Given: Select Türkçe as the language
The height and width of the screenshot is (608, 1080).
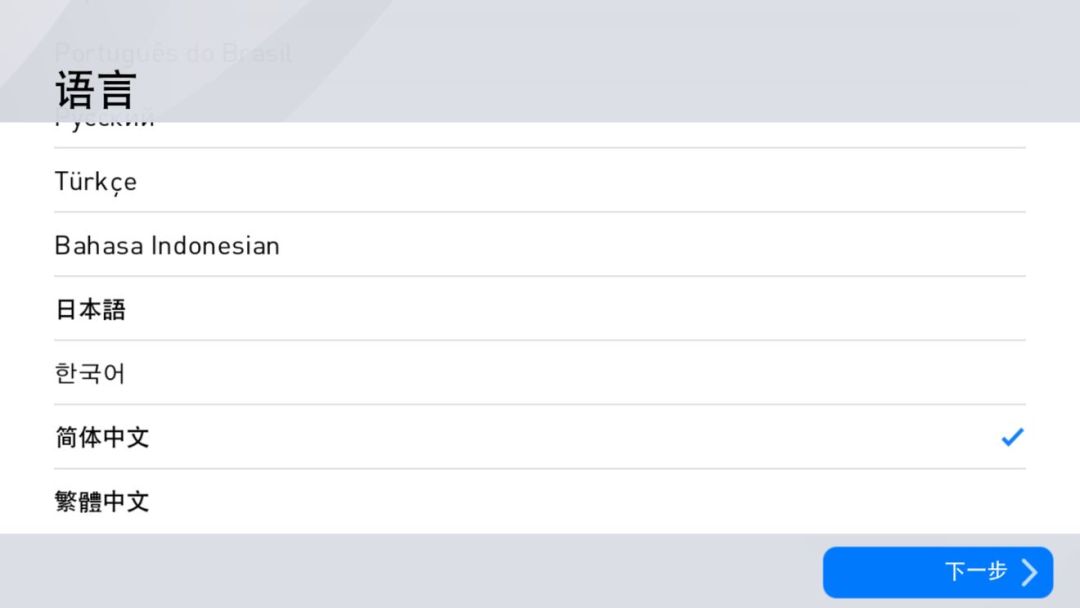Looking at the screenshot, I should (96, 182).
